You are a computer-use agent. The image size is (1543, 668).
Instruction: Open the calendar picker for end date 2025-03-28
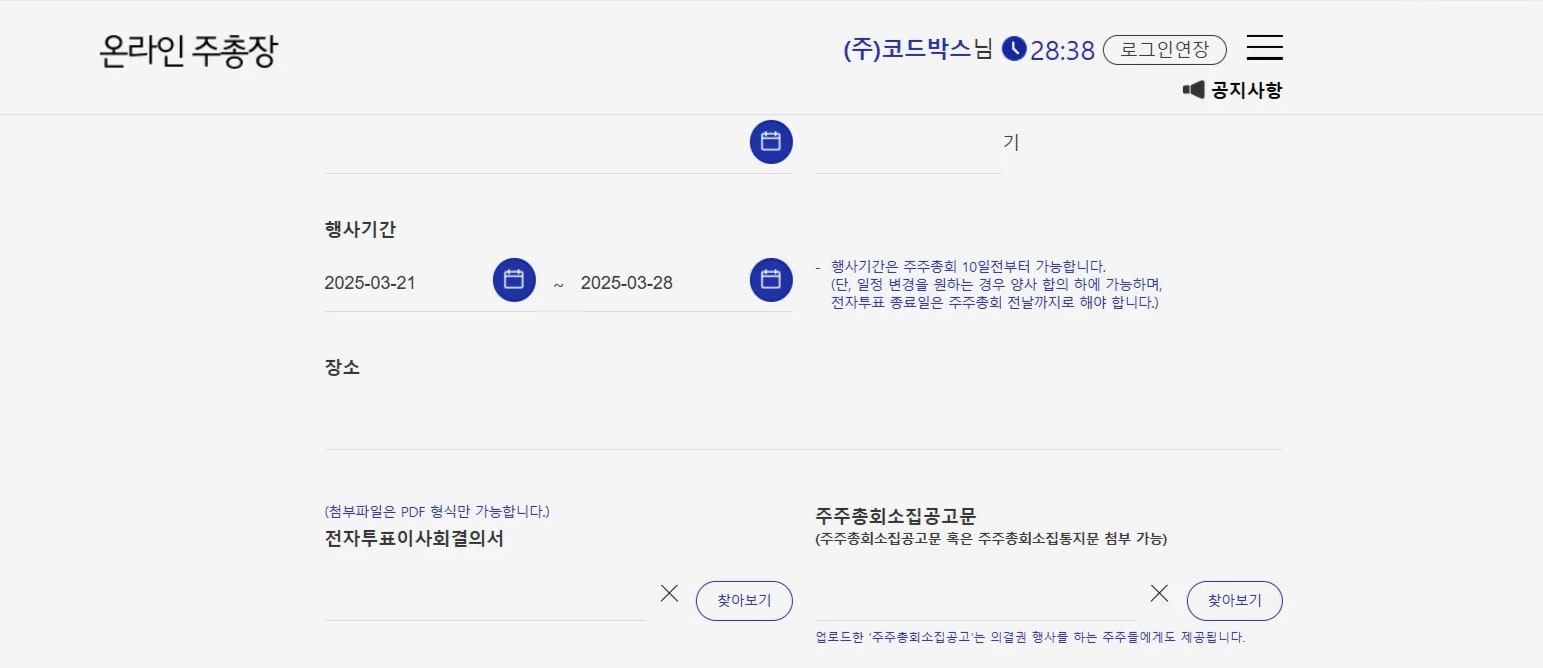click(x=770, y=280)
